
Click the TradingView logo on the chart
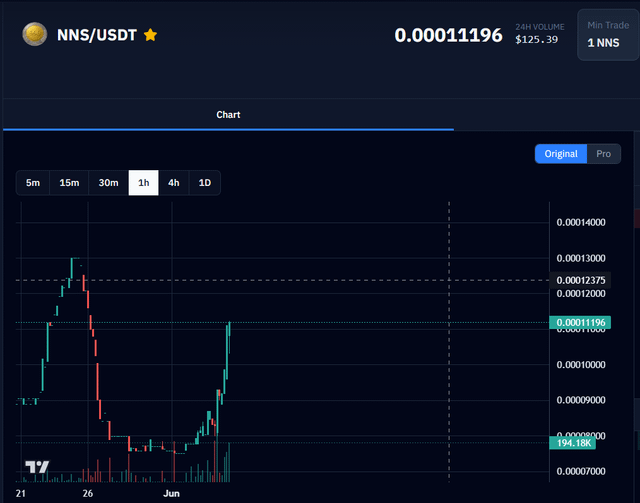pyautogui.click(x=37, y=467)
